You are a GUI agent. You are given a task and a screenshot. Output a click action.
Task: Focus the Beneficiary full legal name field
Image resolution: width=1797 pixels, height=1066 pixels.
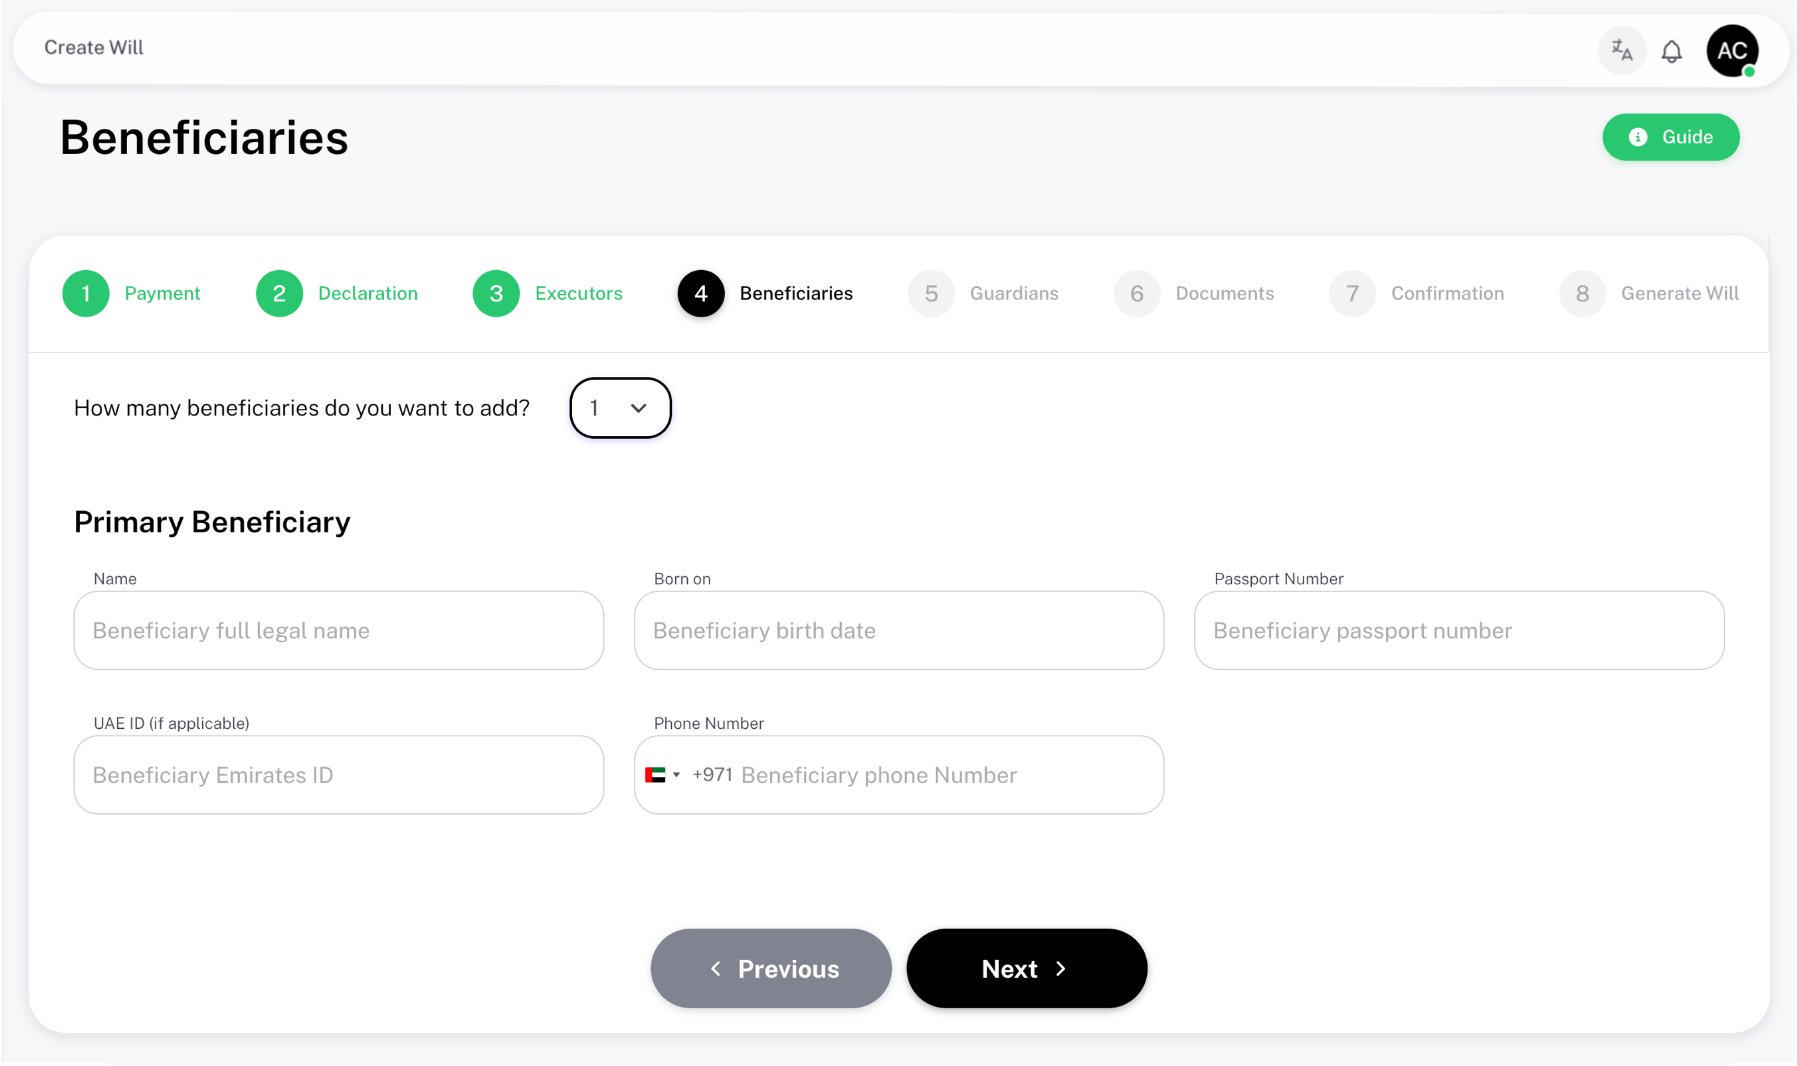click(x=339, y=631)
